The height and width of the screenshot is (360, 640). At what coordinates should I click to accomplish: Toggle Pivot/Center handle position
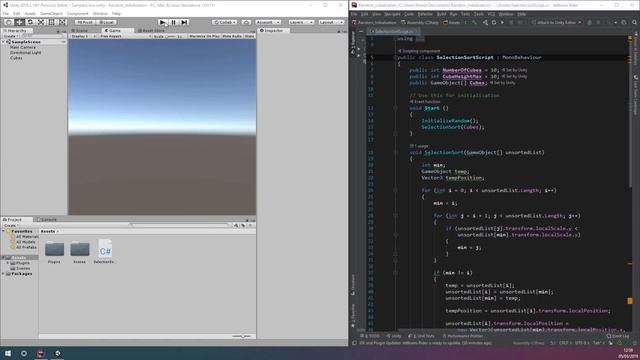click(x=84, y=22)
